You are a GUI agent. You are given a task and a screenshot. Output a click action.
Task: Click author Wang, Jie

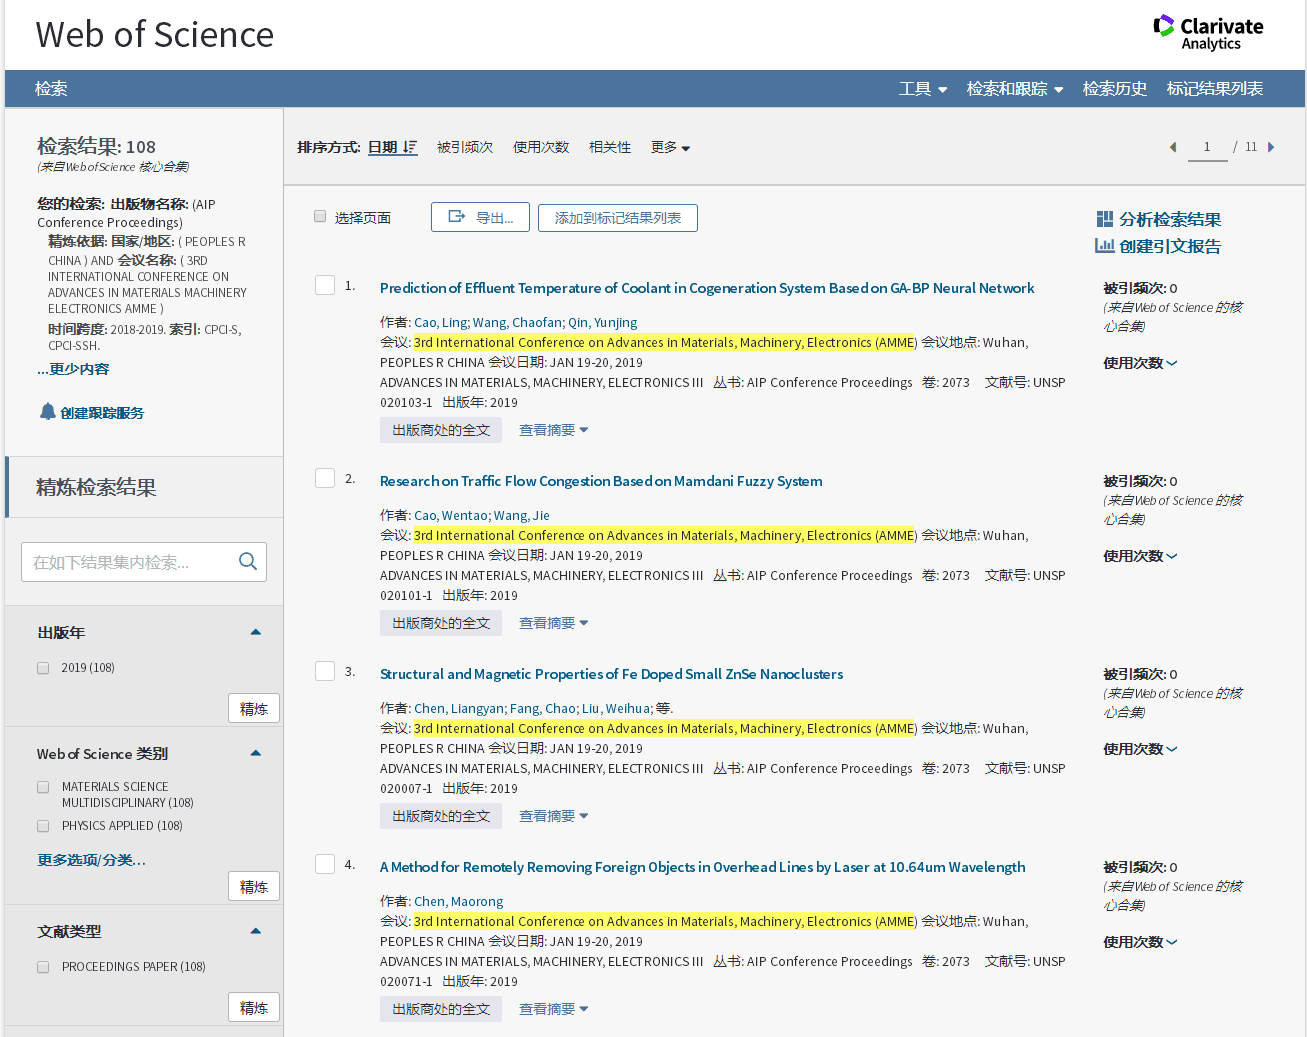click(521, 515)
